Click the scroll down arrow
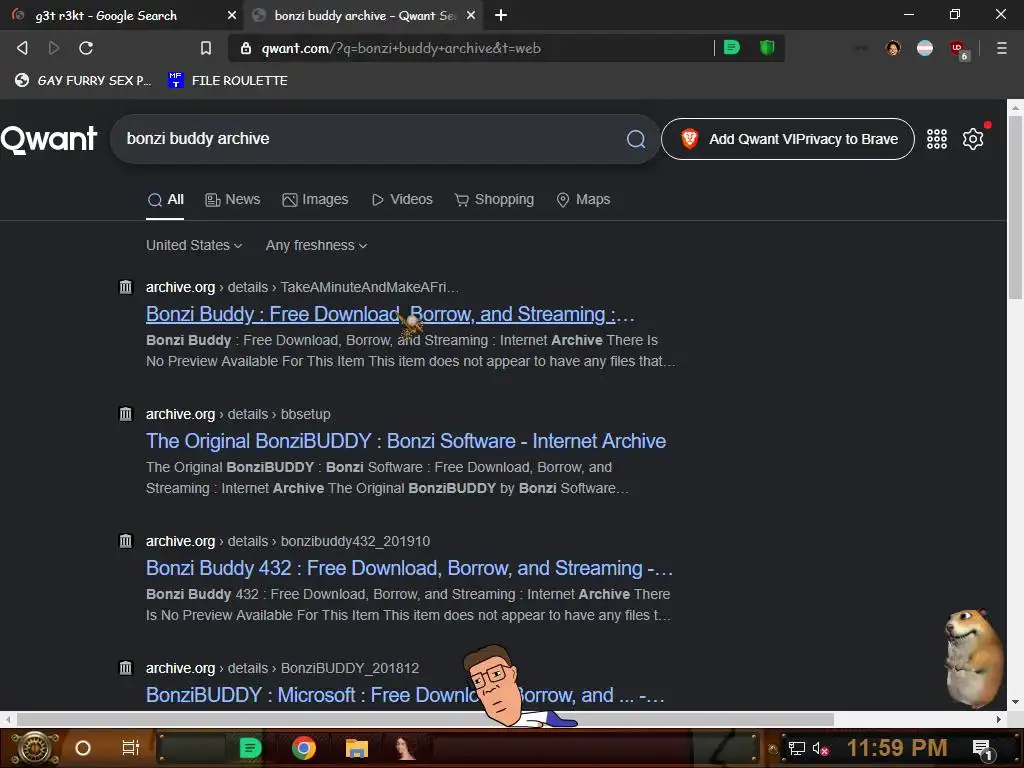 (x=1015, y=703)
